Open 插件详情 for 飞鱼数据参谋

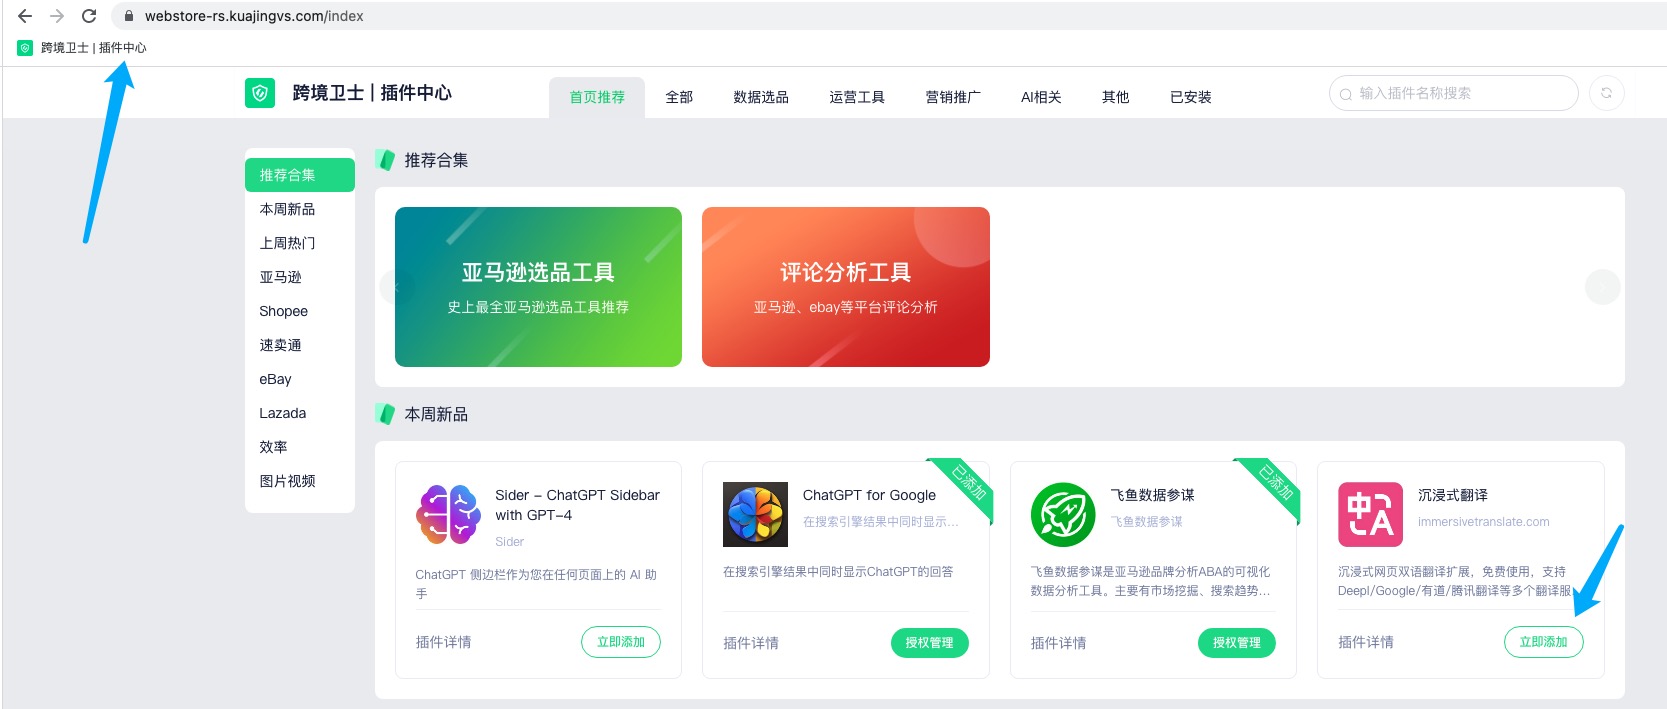coord(1058,643)
